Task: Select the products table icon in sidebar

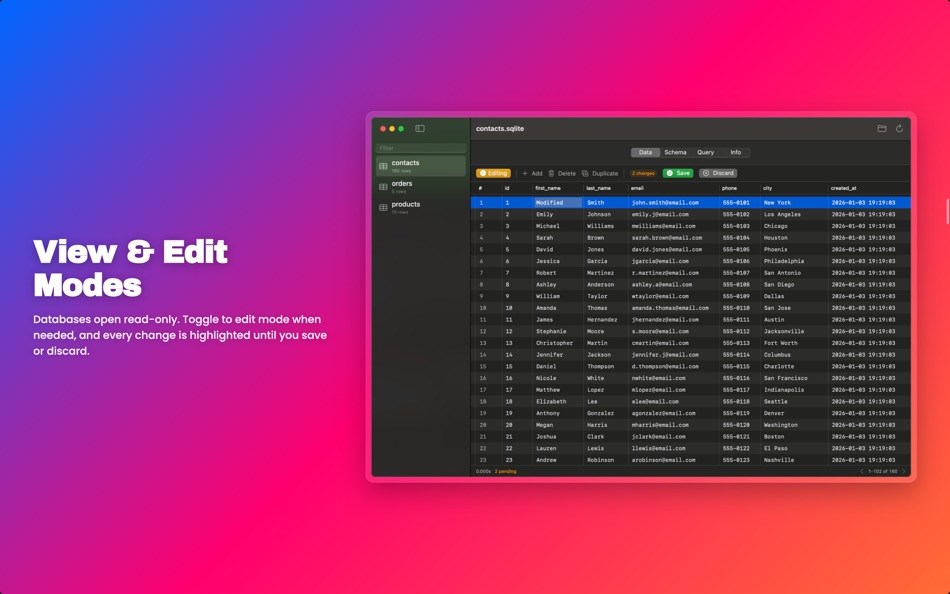Action: [x=383, y=206]
